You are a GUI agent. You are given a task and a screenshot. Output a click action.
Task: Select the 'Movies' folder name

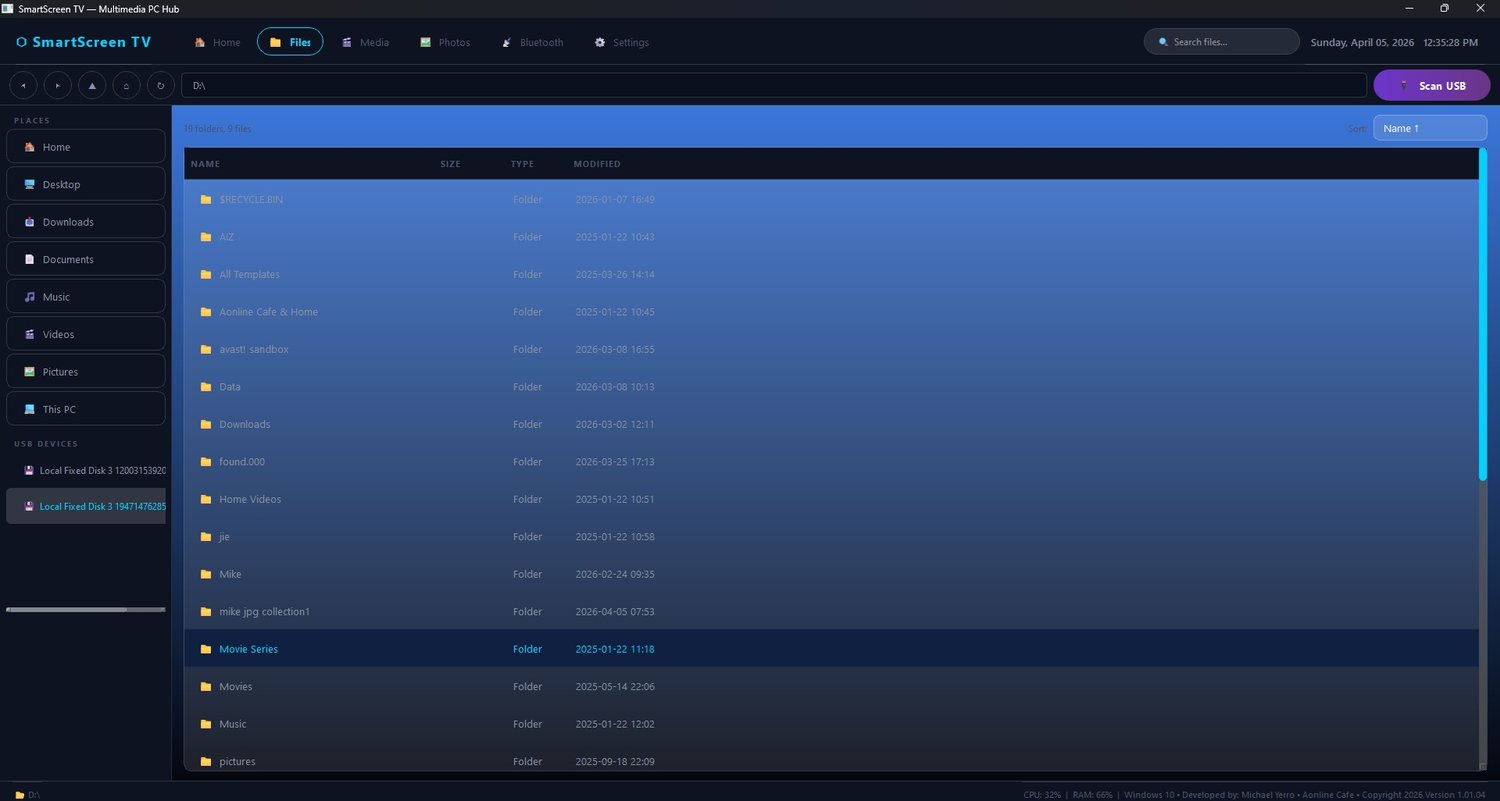click(236, 687)
